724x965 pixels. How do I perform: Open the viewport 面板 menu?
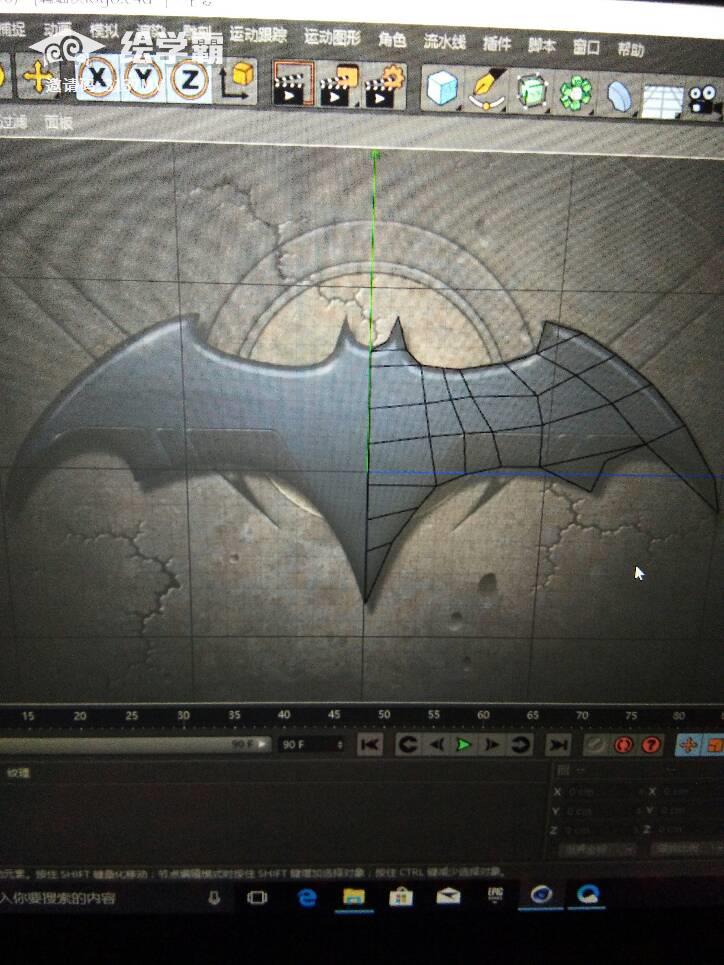click(58, 122)
